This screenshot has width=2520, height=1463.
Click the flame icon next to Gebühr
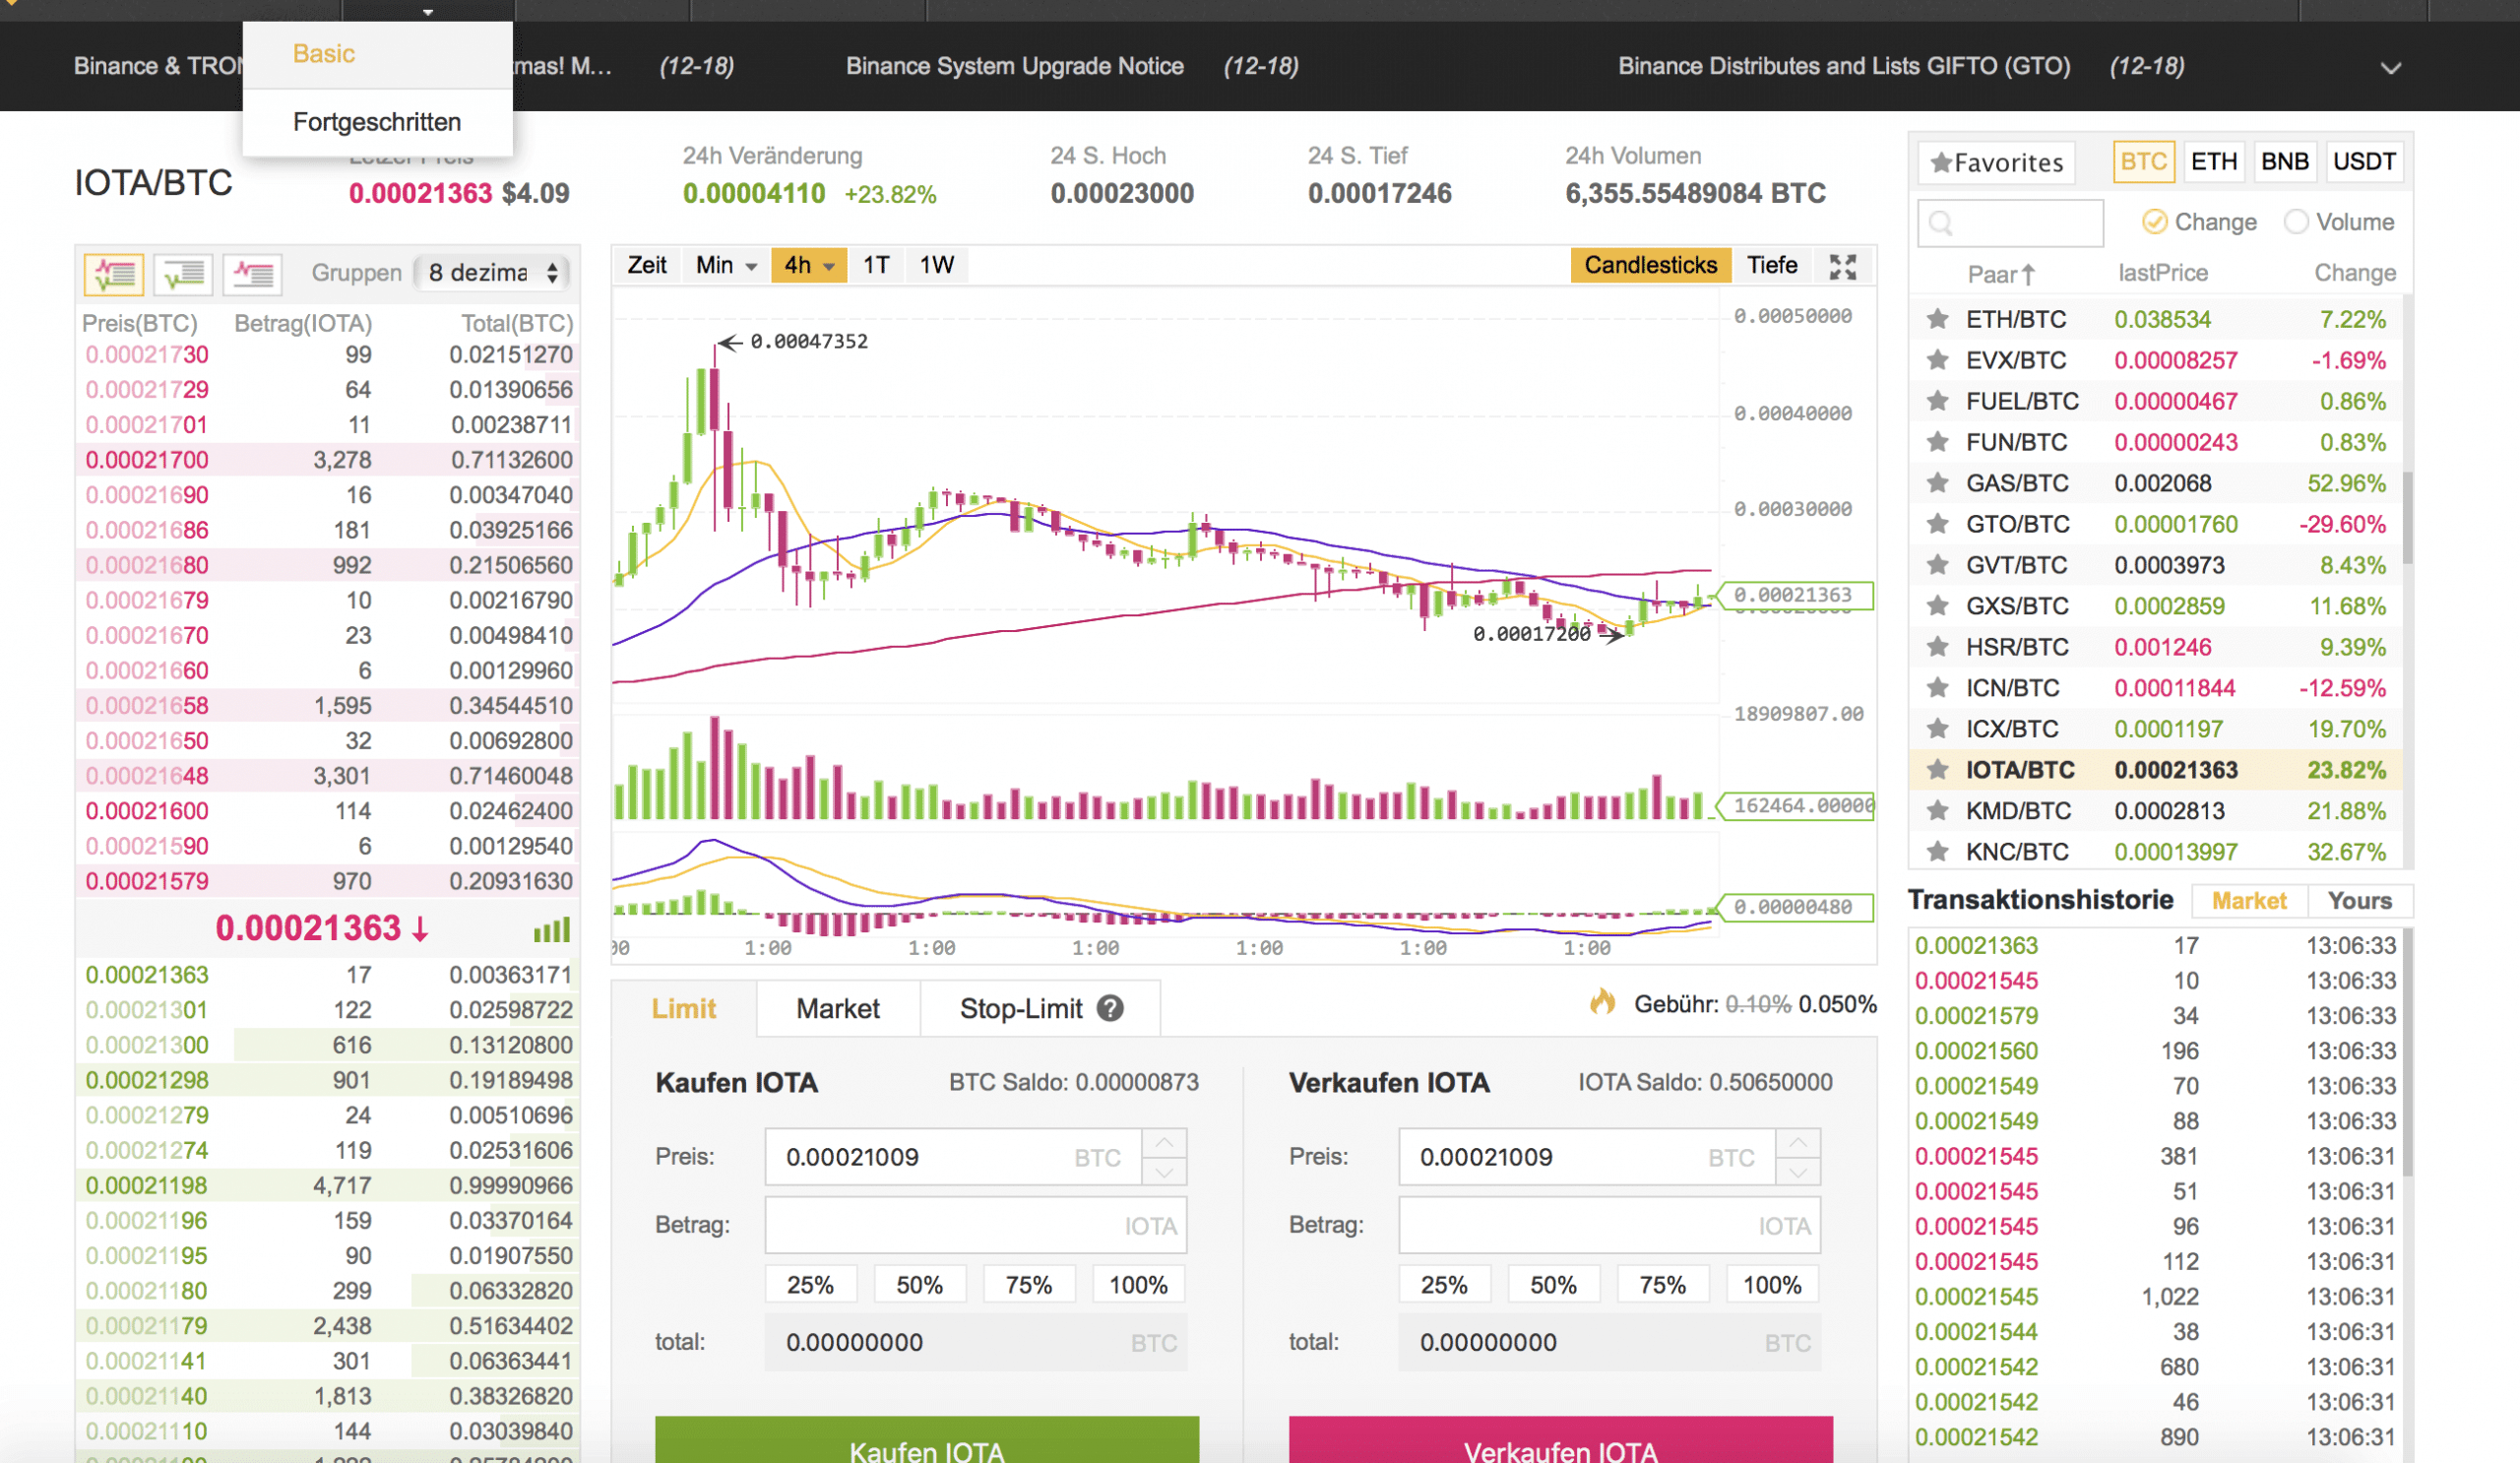click(1602, 1002)
